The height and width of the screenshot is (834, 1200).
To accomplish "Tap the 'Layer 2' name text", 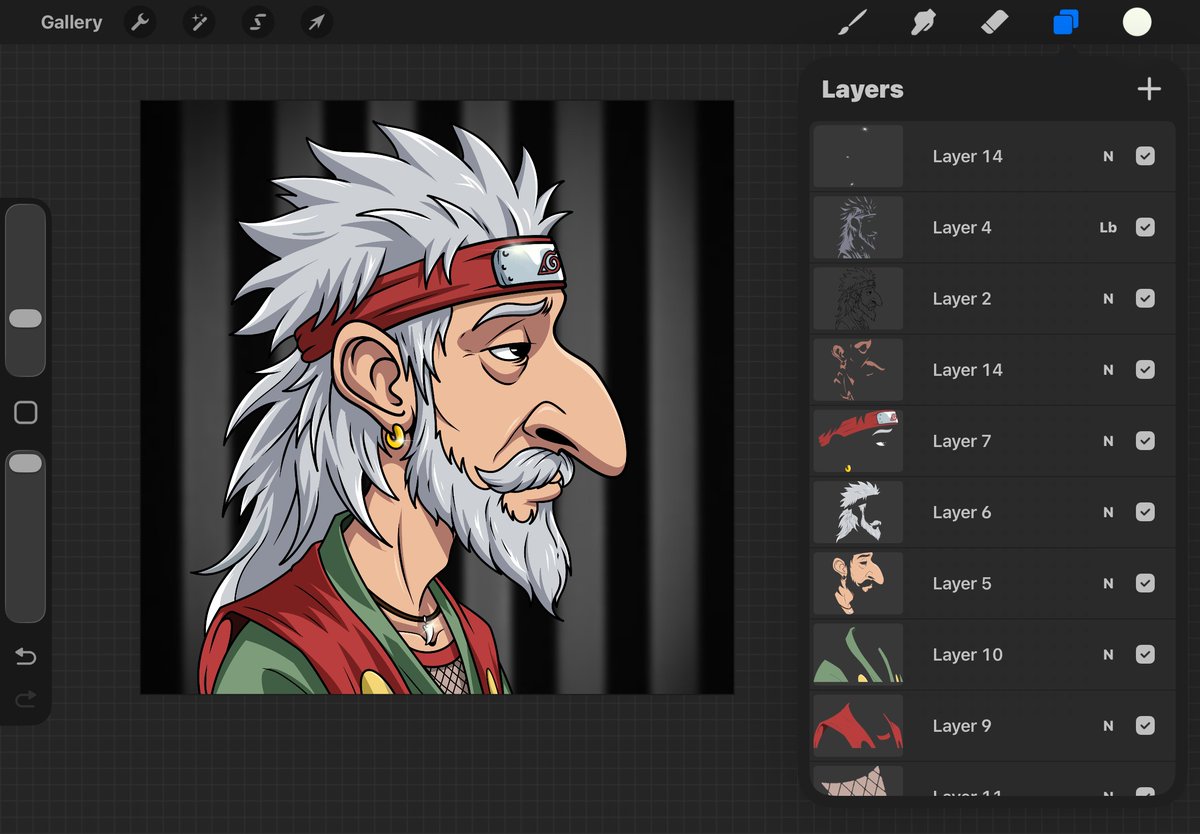I will tap(962, 298).
